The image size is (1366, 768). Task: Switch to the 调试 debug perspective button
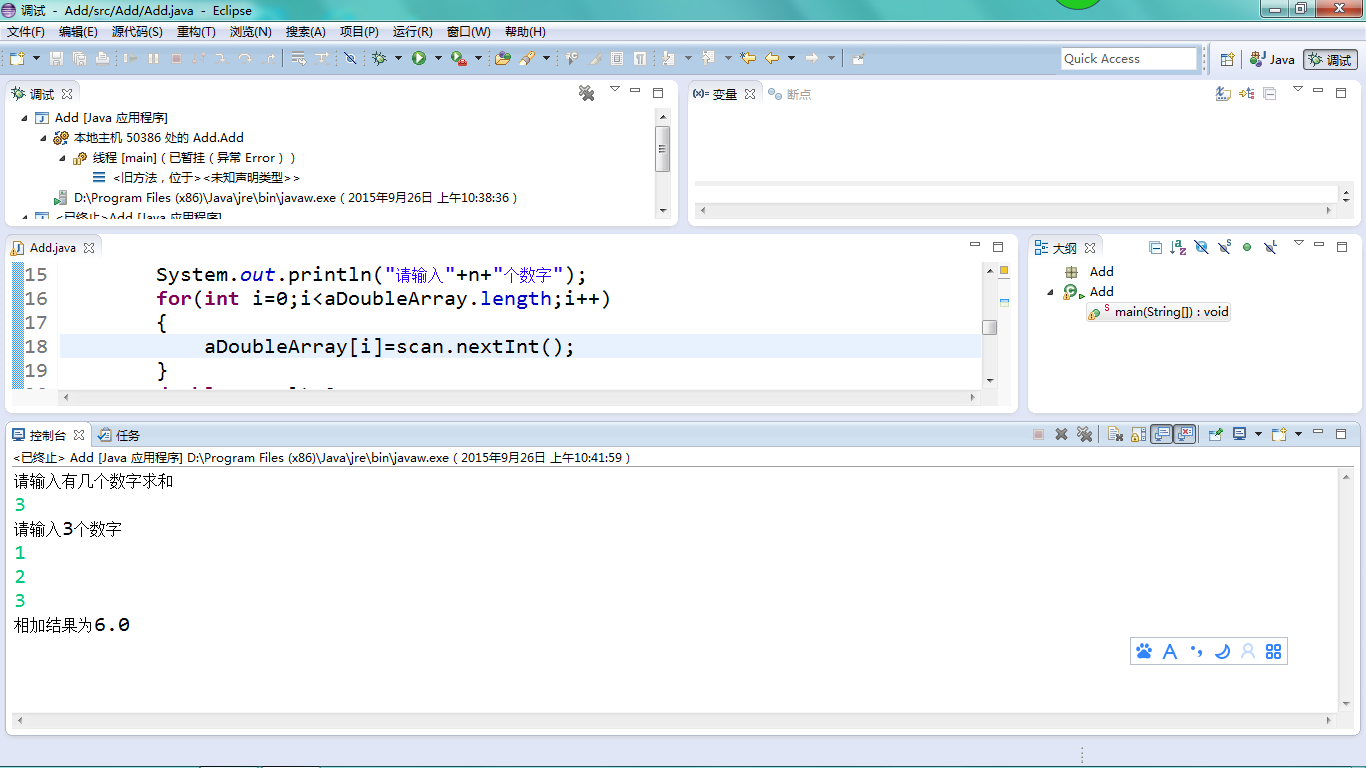[1330, 59]
